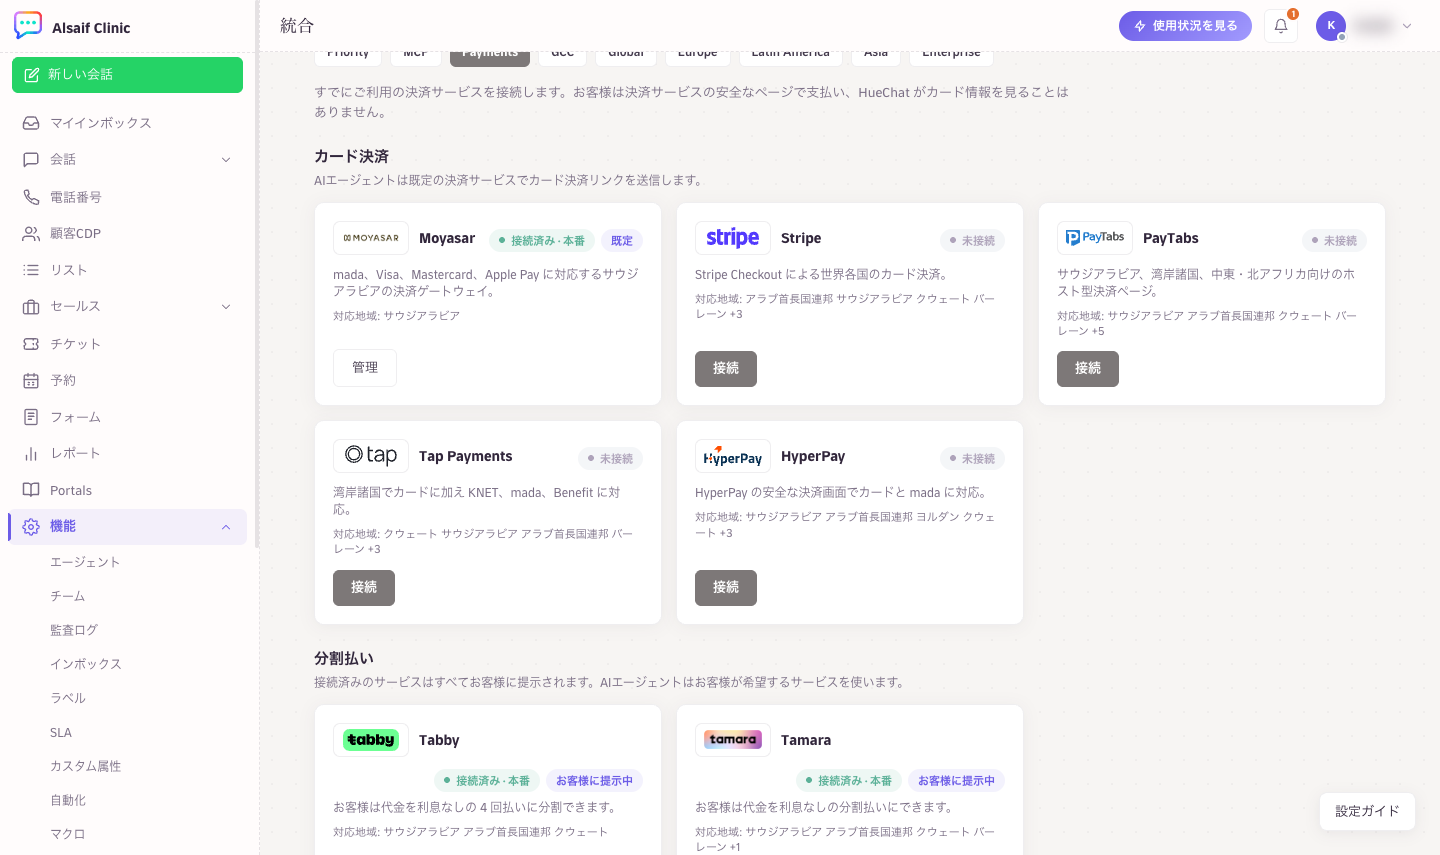Click the tap Payments logo

371,456
